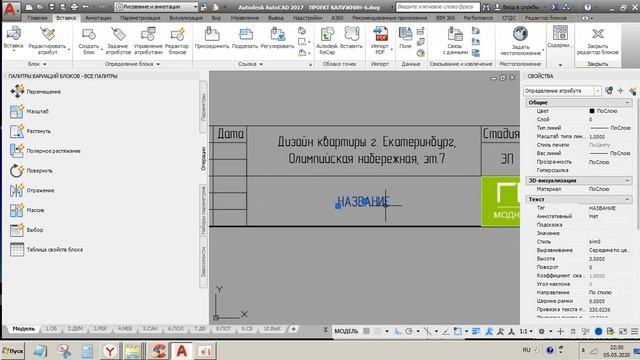Viewport: 640px width, 360px height.
Task: Open the Управление ribbon tab
Action: click(244, 18)
